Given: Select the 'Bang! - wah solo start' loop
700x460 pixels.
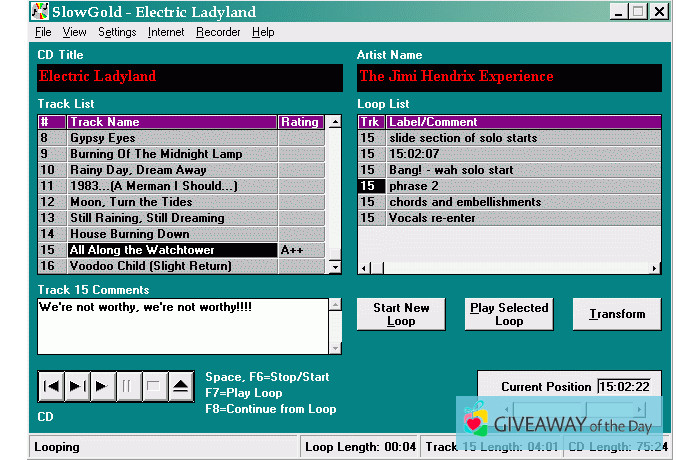Looking at the screenshot, I should click(x=451, y=170).
